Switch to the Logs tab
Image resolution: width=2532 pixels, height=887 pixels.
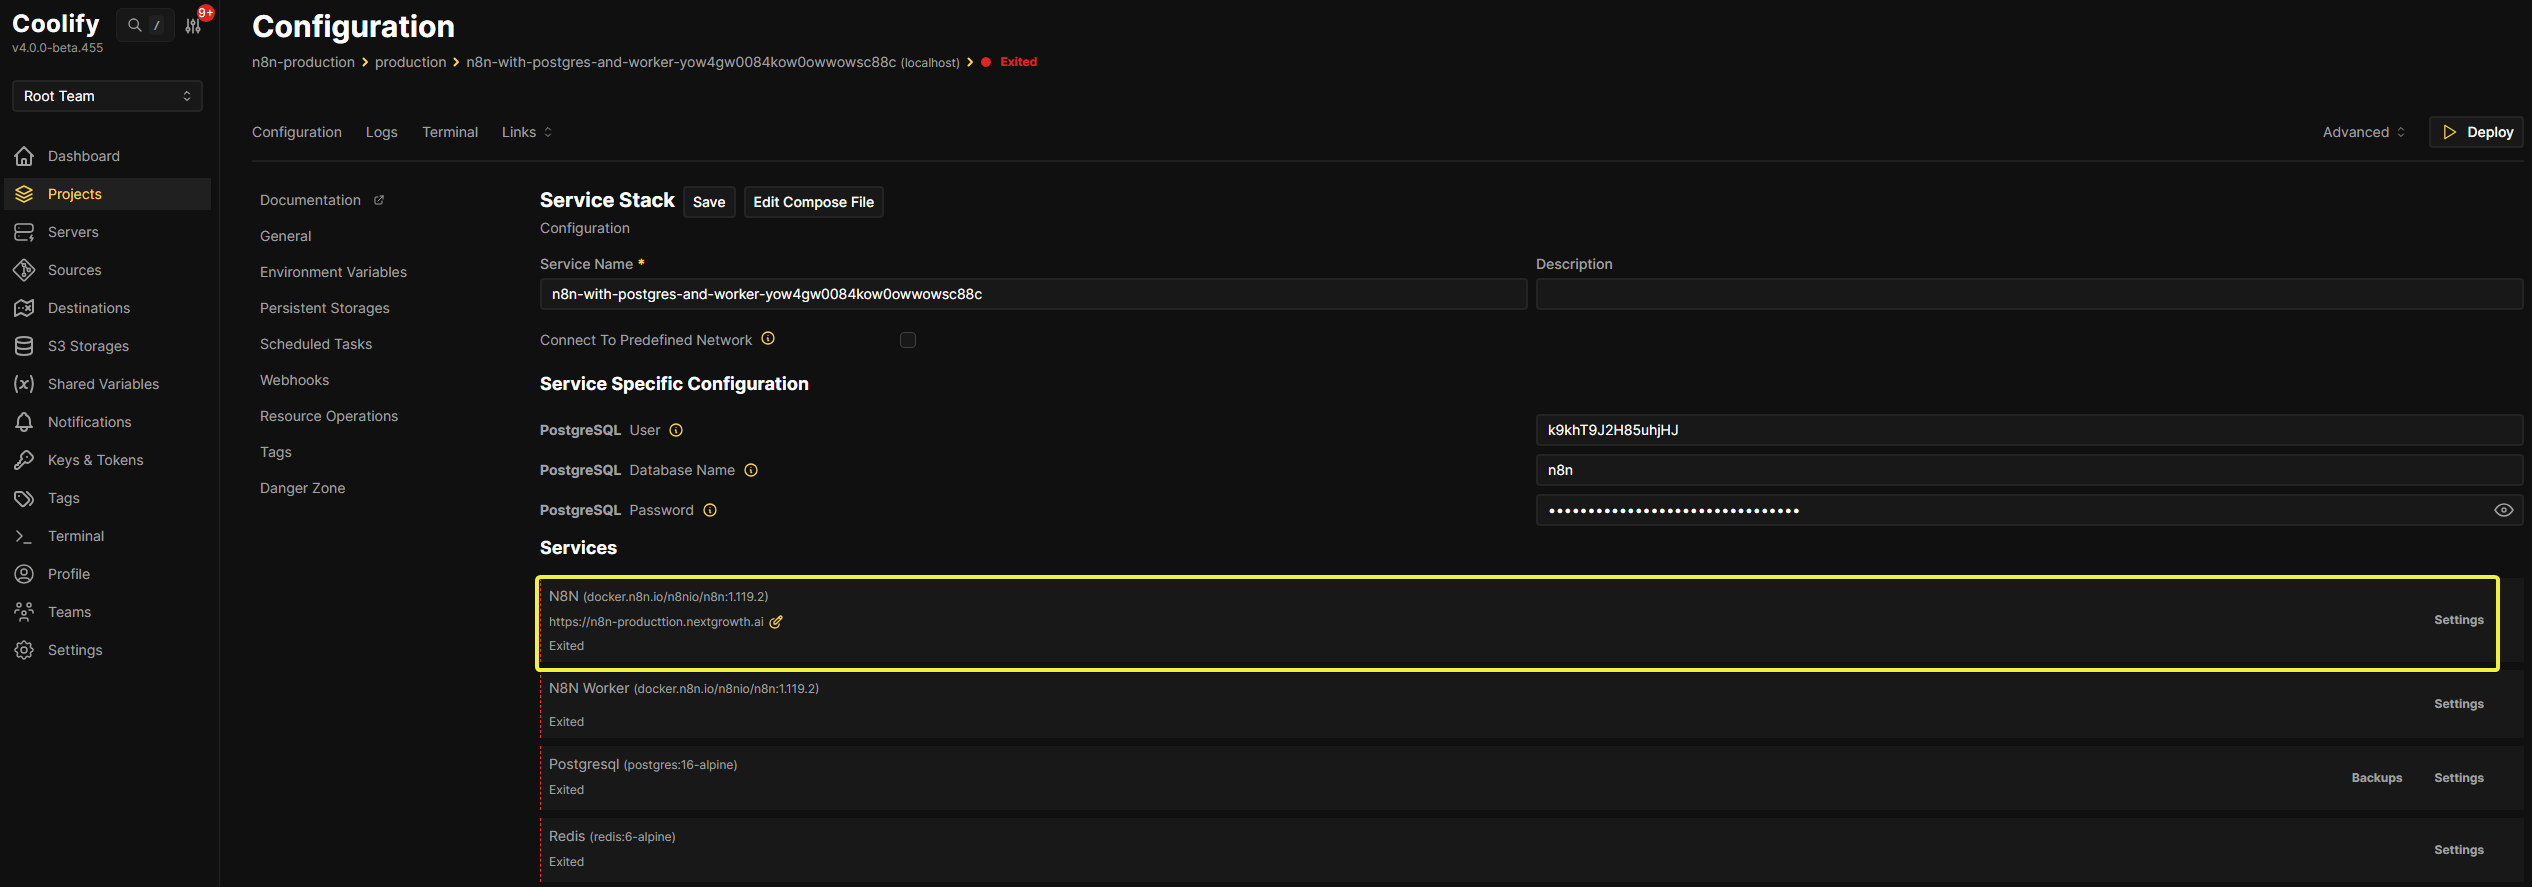(381, 132)
